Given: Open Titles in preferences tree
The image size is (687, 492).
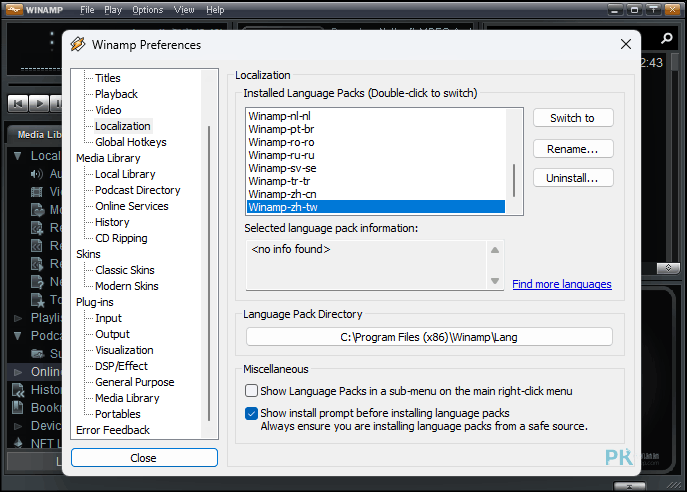Looking at the screenshot, I should 108,78.
